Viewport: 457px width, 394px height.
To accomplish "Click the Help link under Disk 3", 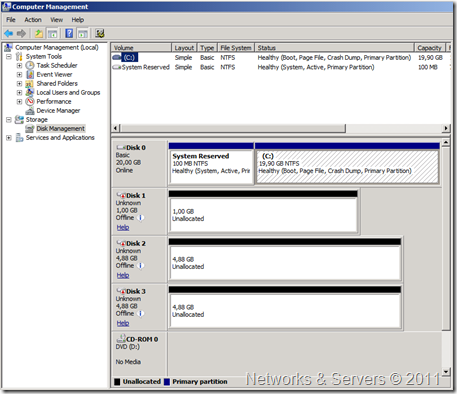I will (123, 323).
